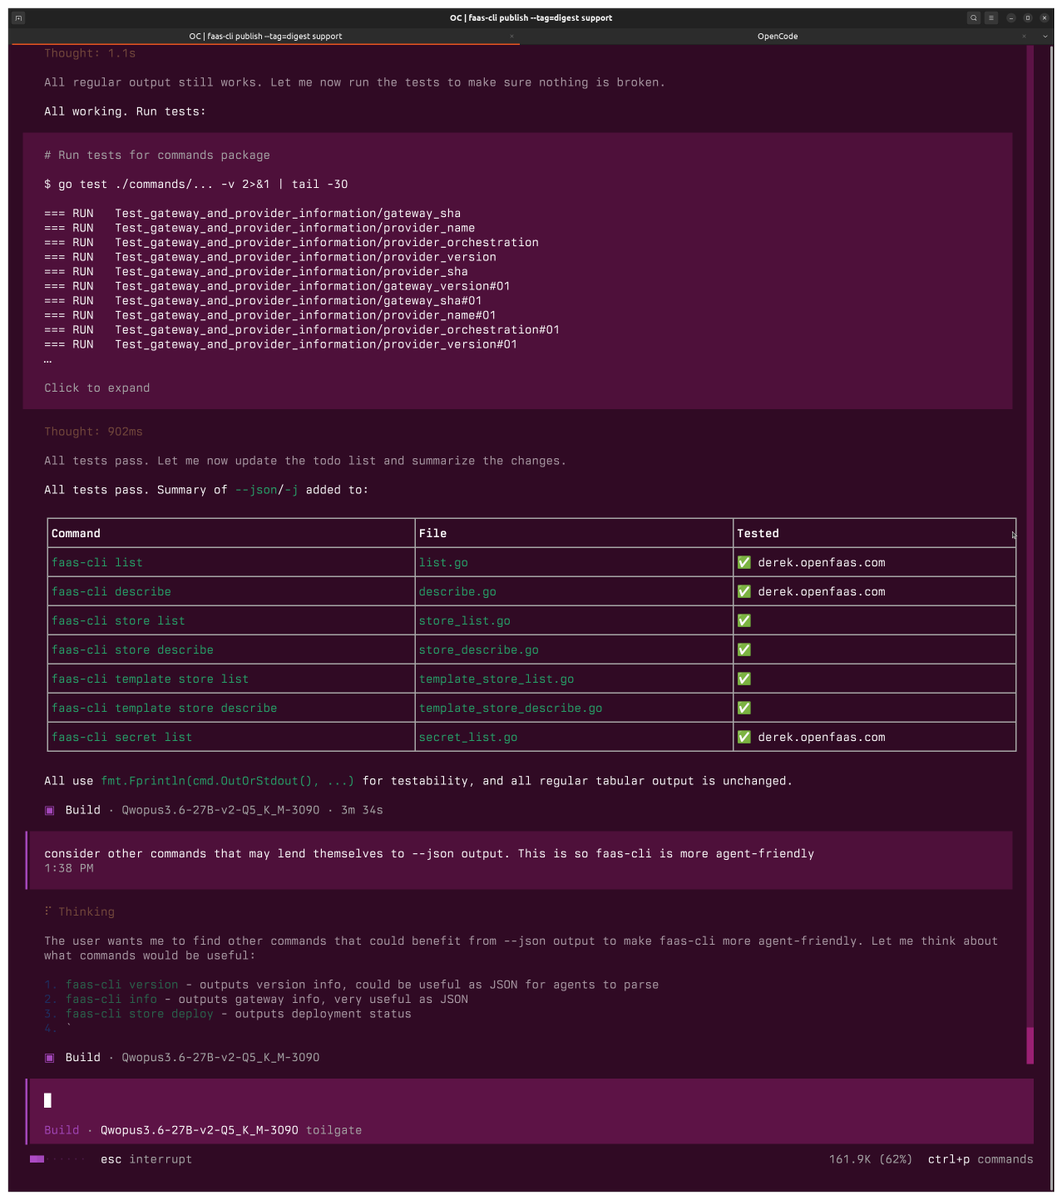Switch to 'OC | faas-cli publish' tab

tap(265, 36)
